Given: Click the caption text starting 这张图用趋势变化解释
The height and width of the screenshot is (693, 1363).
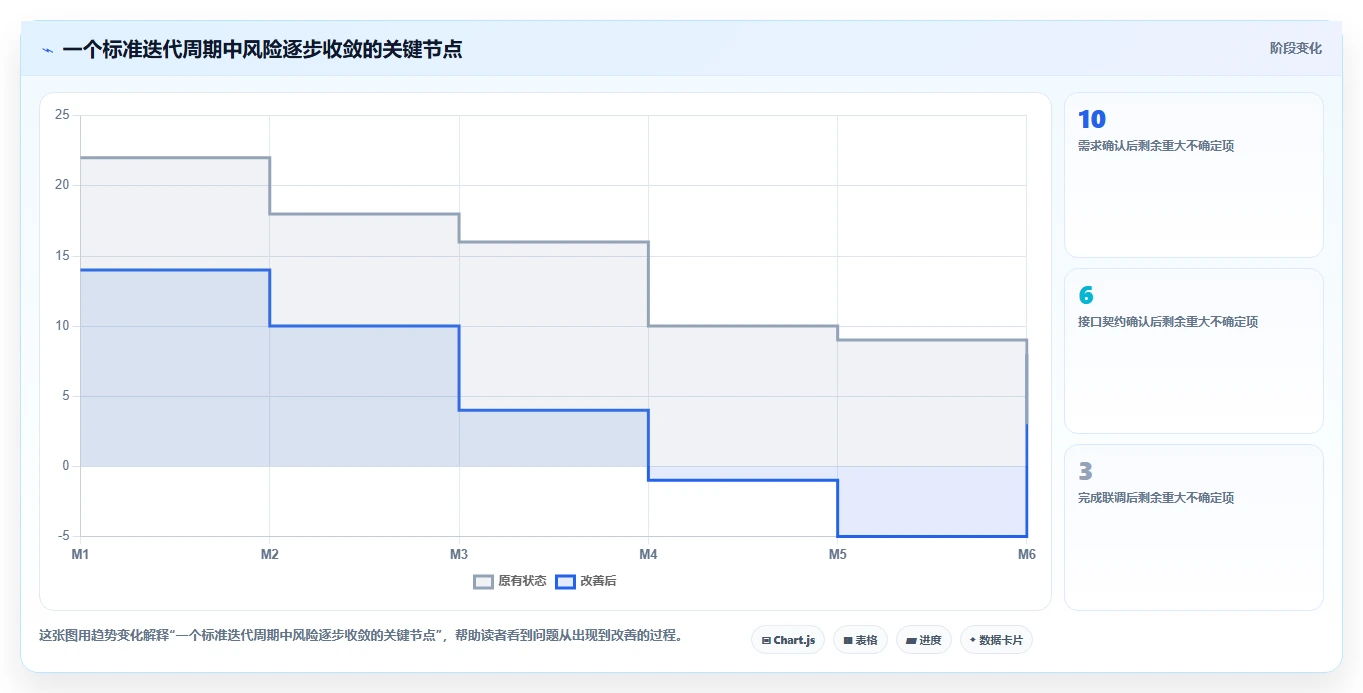Looking at the screenshot, I should [x=363, y=636].
